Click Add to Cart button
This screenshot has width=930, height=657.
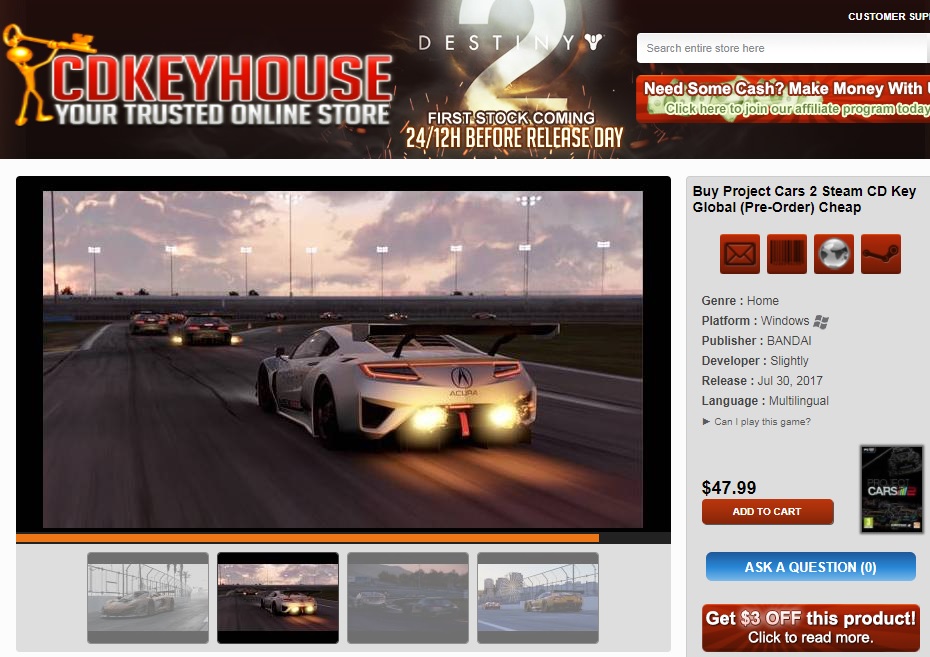point(767,512)
